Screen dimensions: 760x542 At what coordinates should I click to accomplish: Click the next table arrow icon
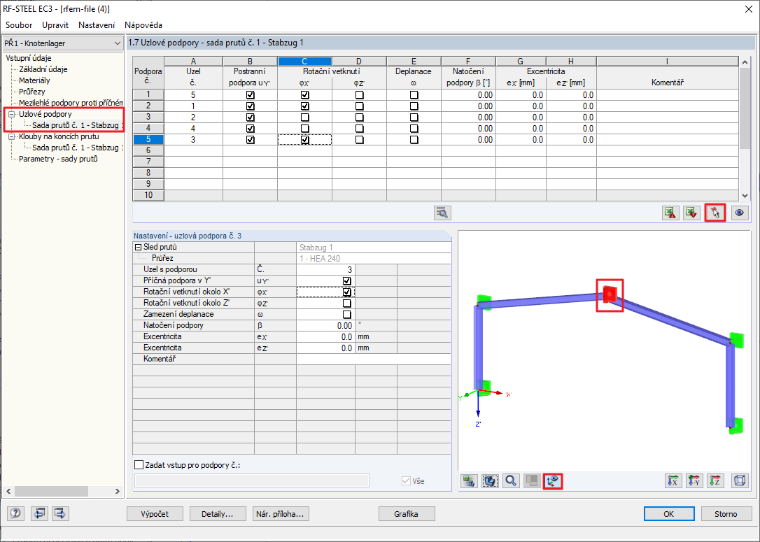(60, 513)
